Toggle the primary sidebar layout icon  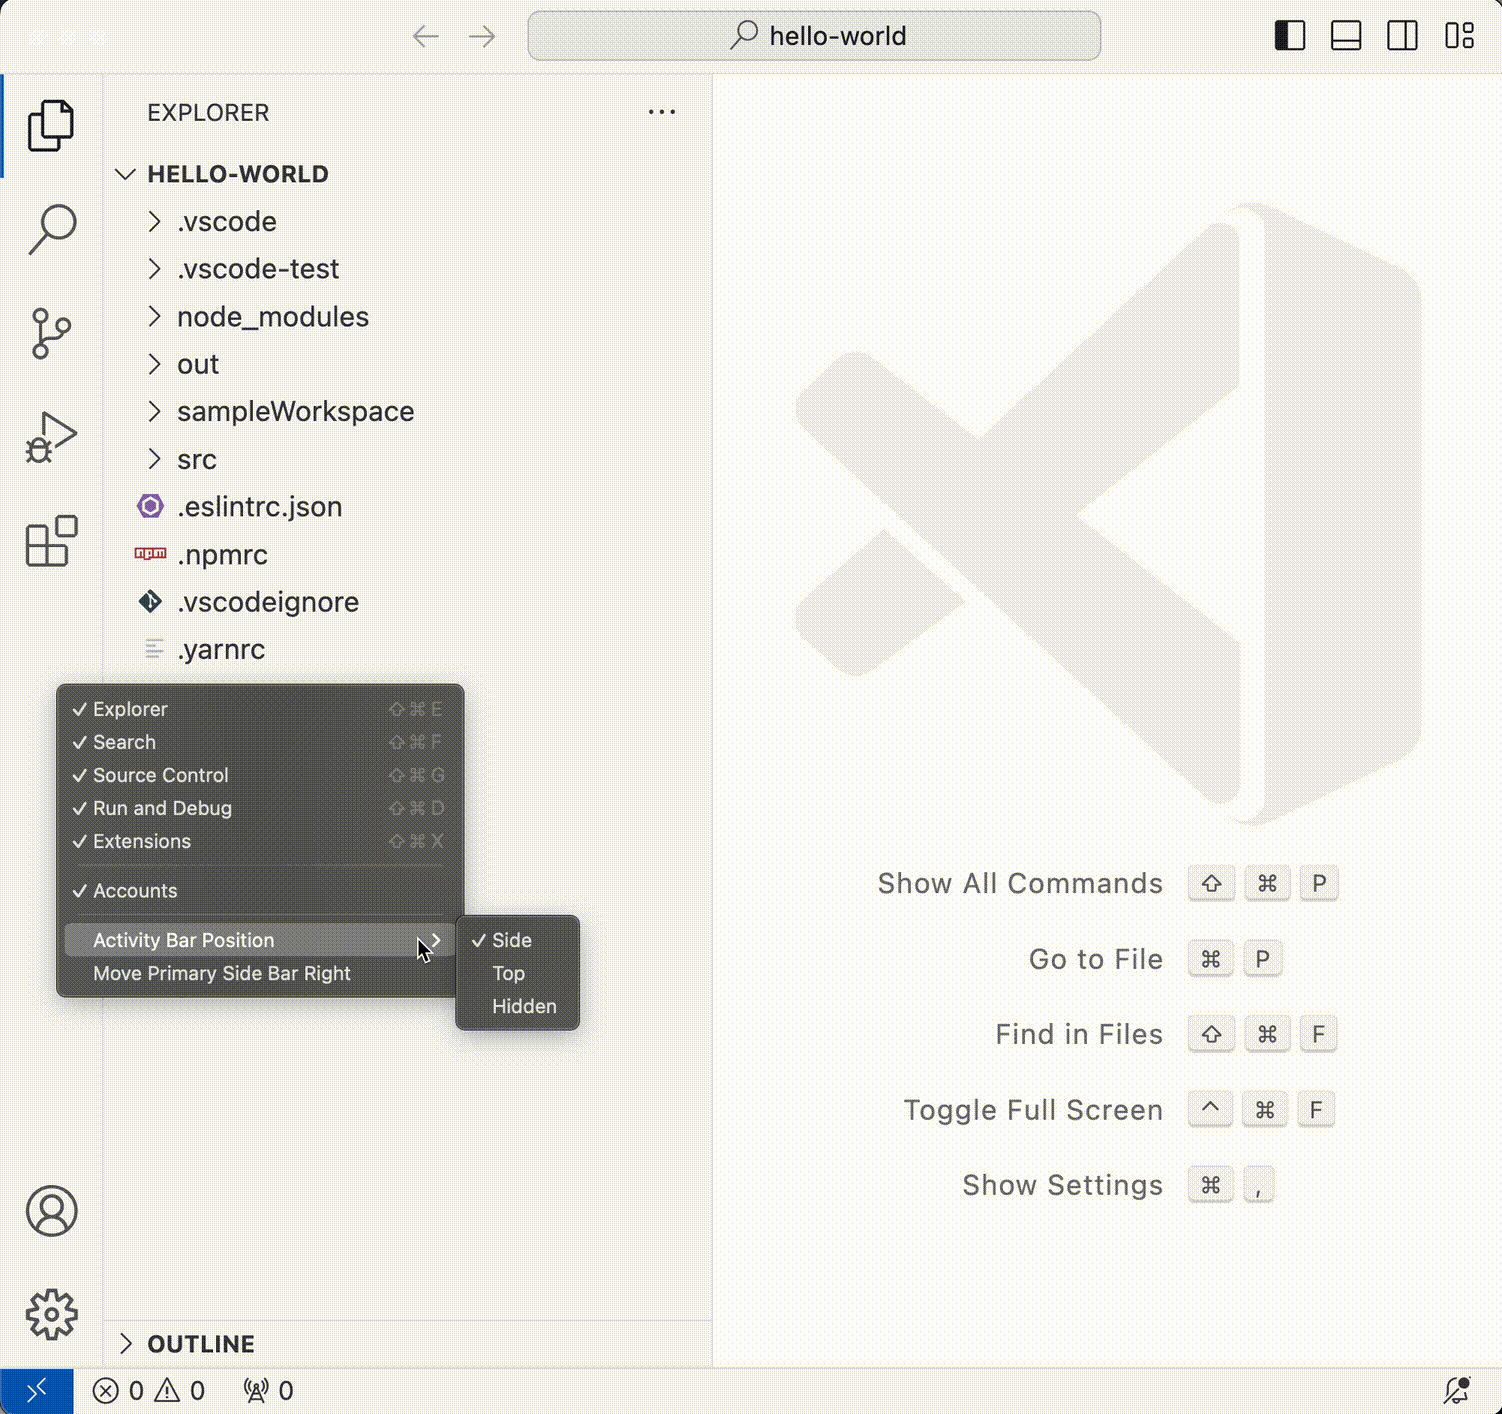1290,35
